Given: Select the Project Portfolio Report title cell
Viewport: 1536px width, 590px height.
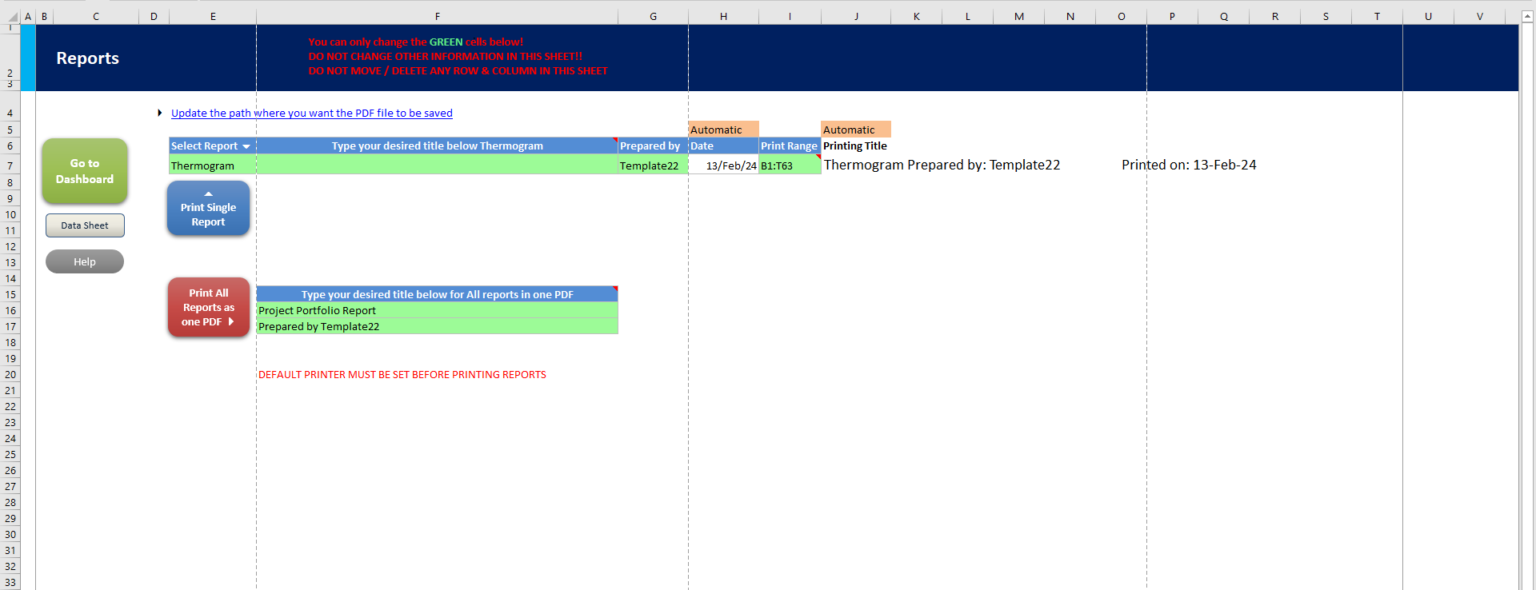Looking at the screenshot, I should point(437,310).
